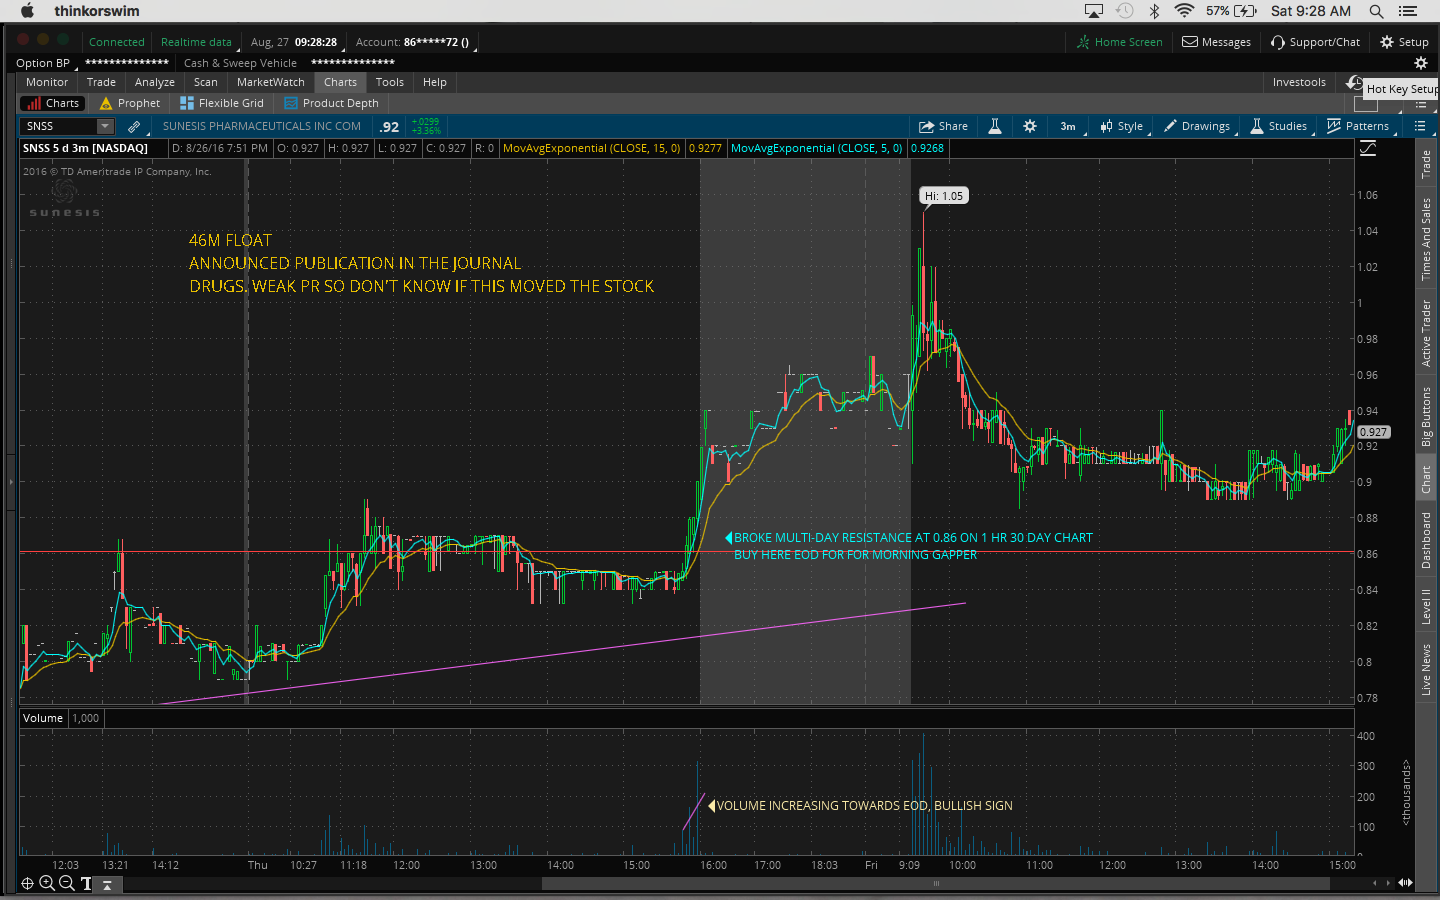Image resolution: width=1440 pixels, height=900 pixels.
Task: Switch to the Monitor main tab
Action: pos(47,82)
